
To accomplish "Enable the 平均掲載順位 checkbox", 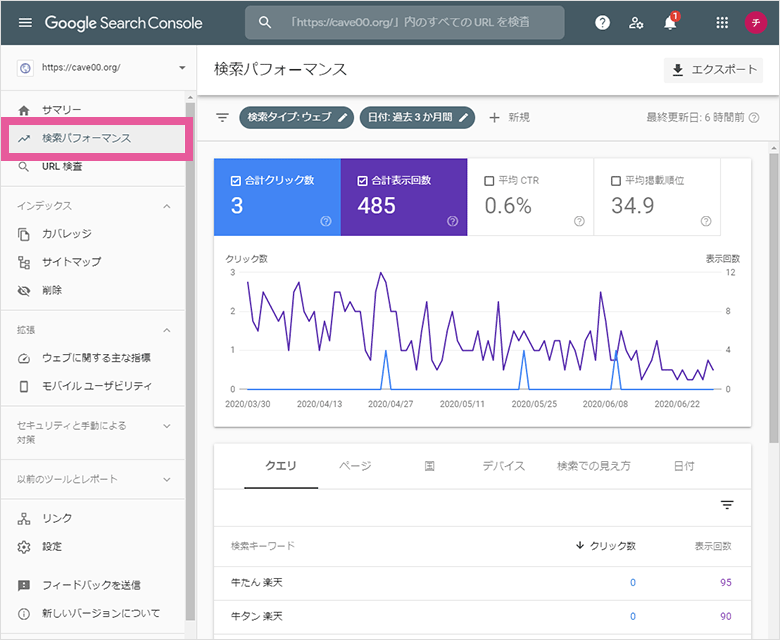I will (616, 181).
